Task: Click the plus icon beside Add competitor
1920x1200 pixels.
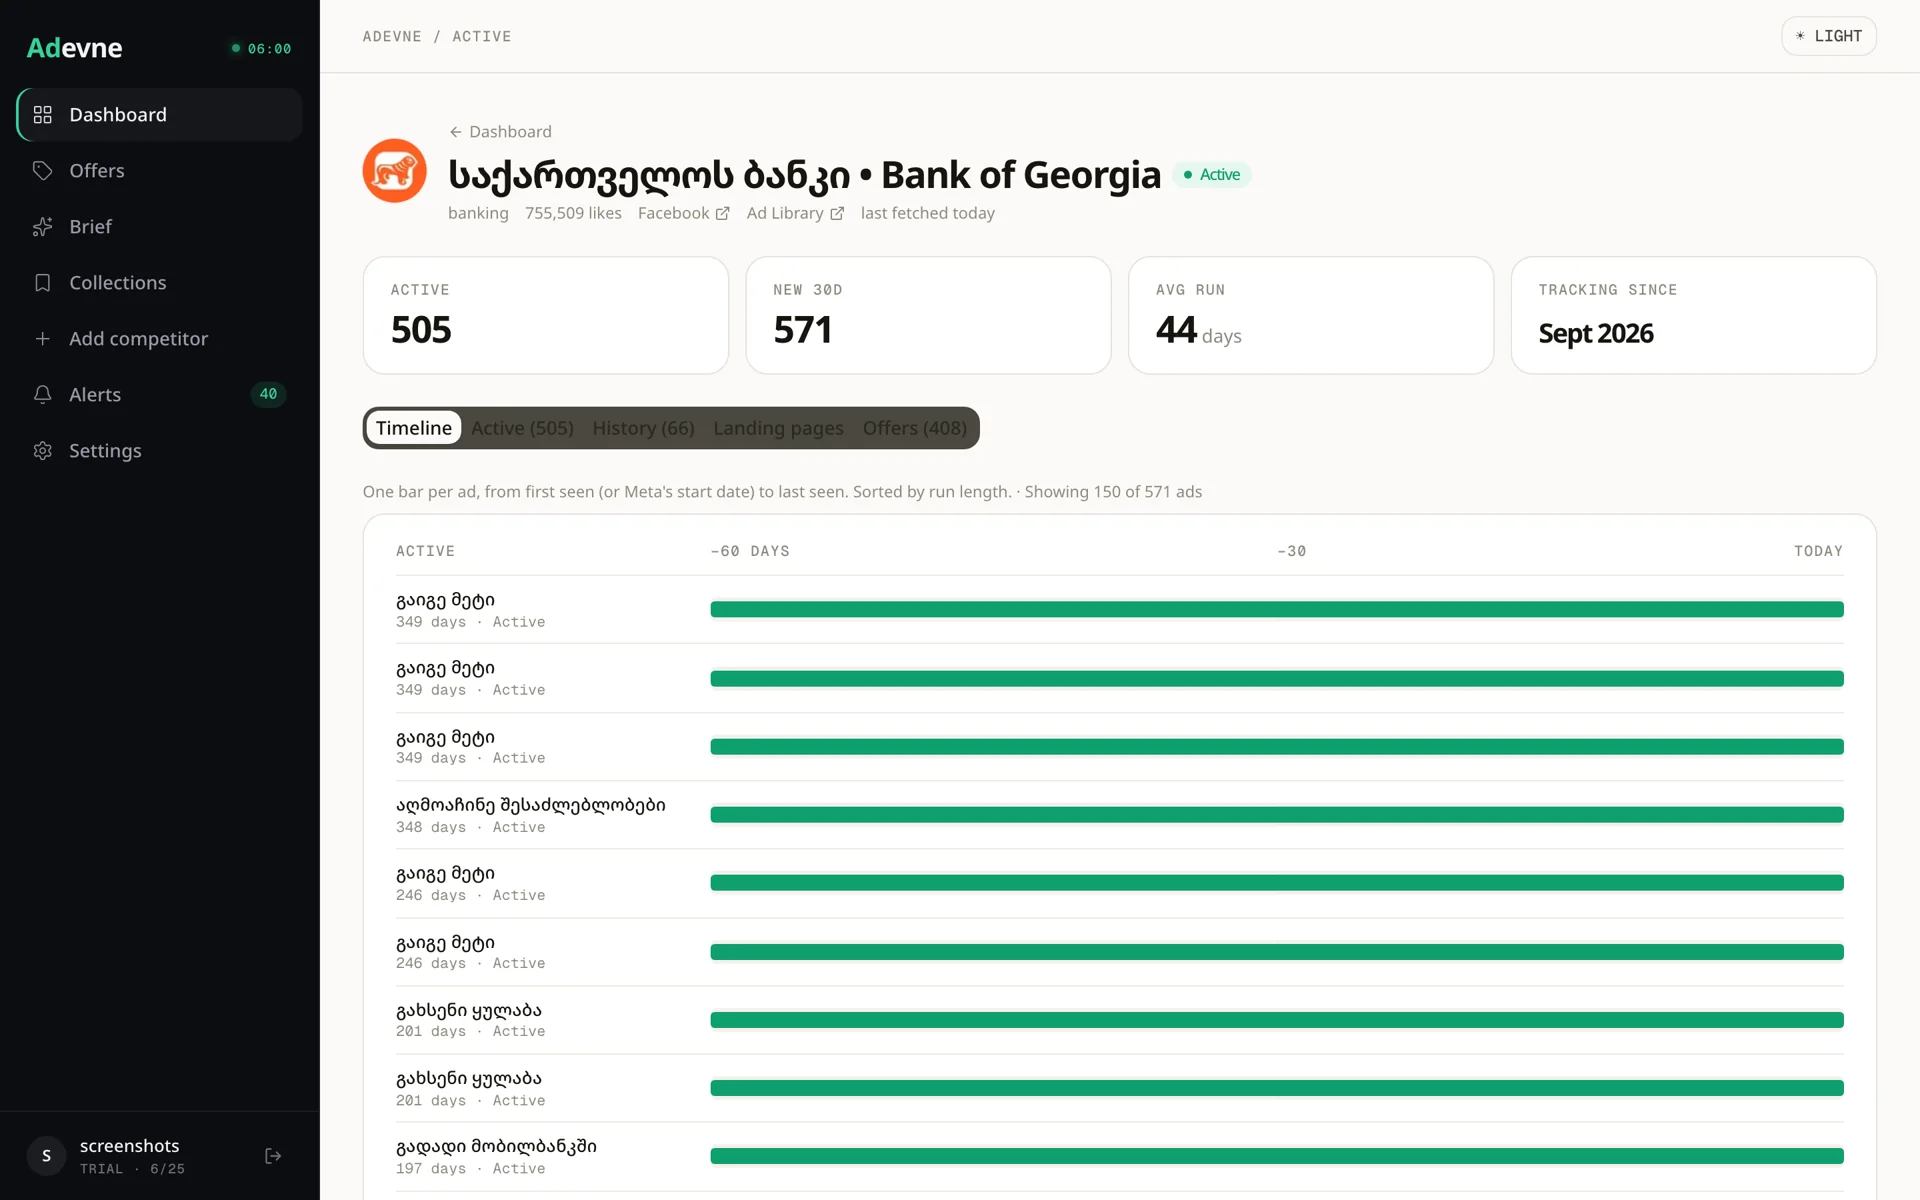Action: point(42,339)
